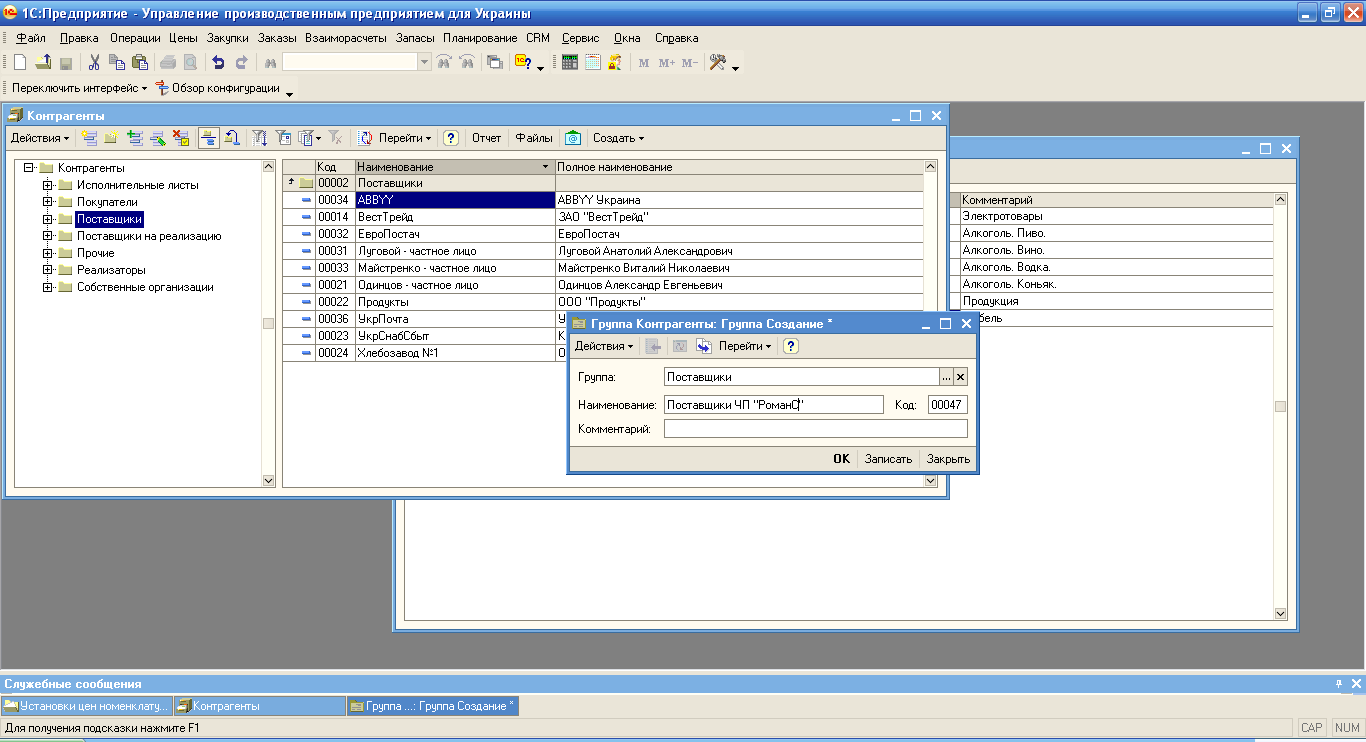The height and width of the screenshot is (742, 1366).
Task: Click the Windows list icon in the toolbar
Action: click(494, 62)
